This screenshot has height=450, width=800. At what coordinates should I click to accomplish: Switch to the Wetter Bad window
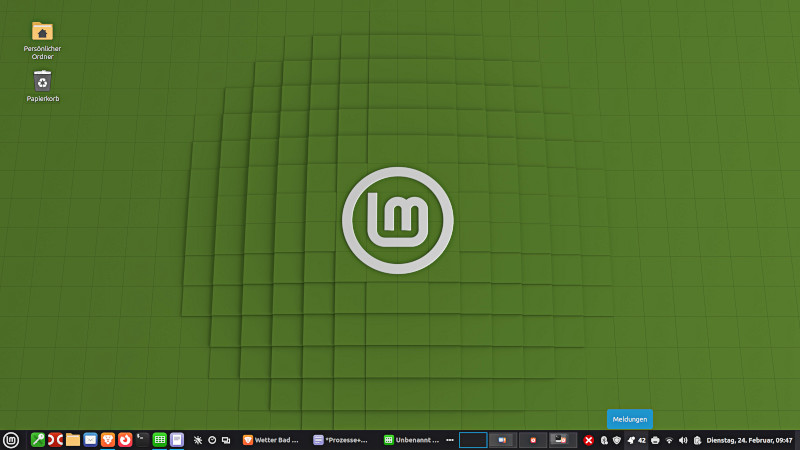pos(271,440)
